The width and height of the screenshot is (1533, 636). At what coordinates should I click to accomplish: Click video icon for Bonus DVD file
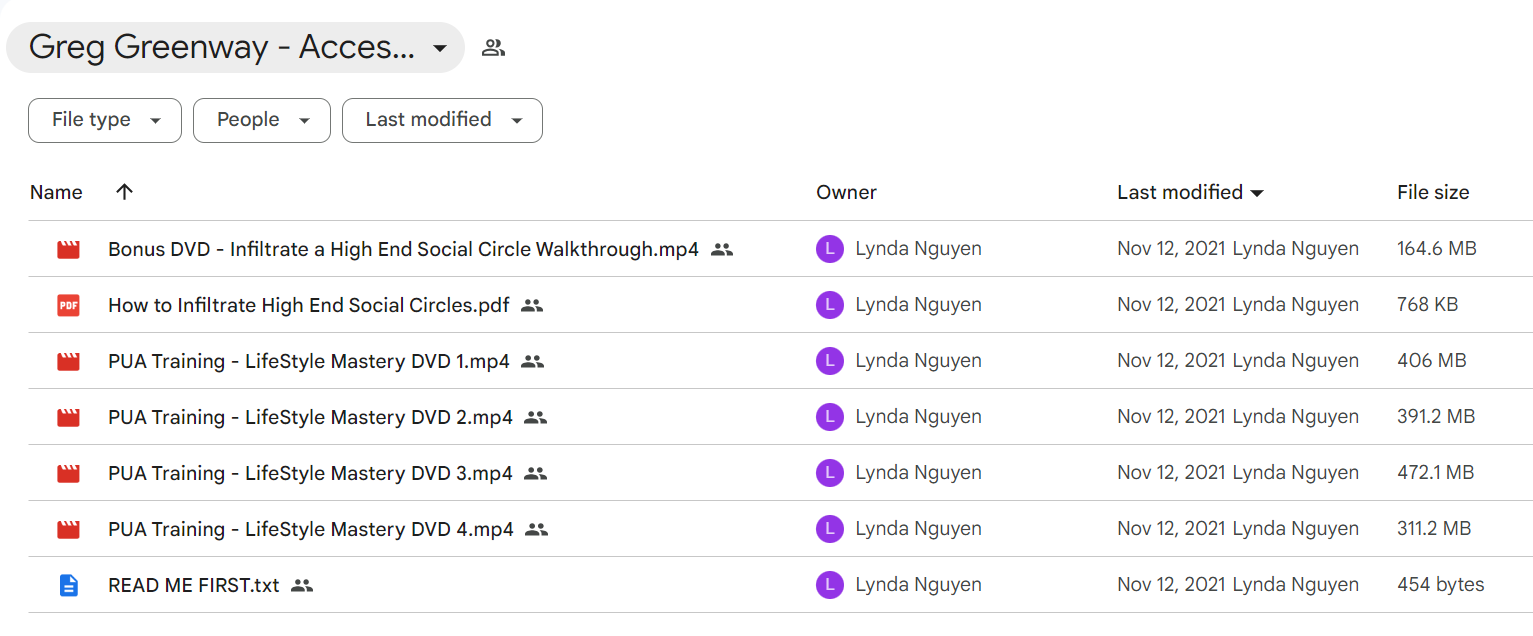(68, 250)
